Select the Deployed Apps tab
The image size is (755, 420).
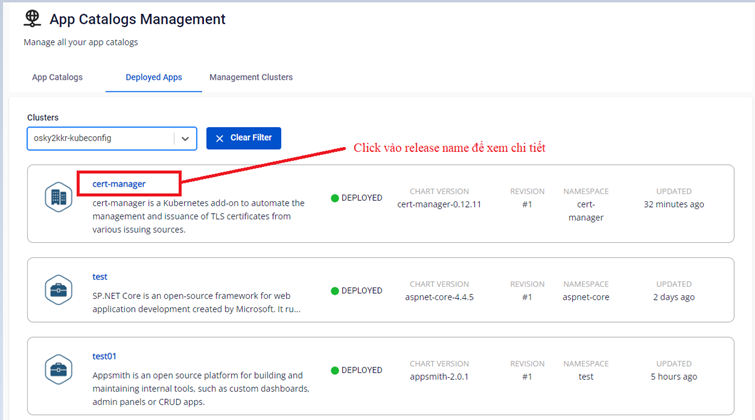click(153, 77)
